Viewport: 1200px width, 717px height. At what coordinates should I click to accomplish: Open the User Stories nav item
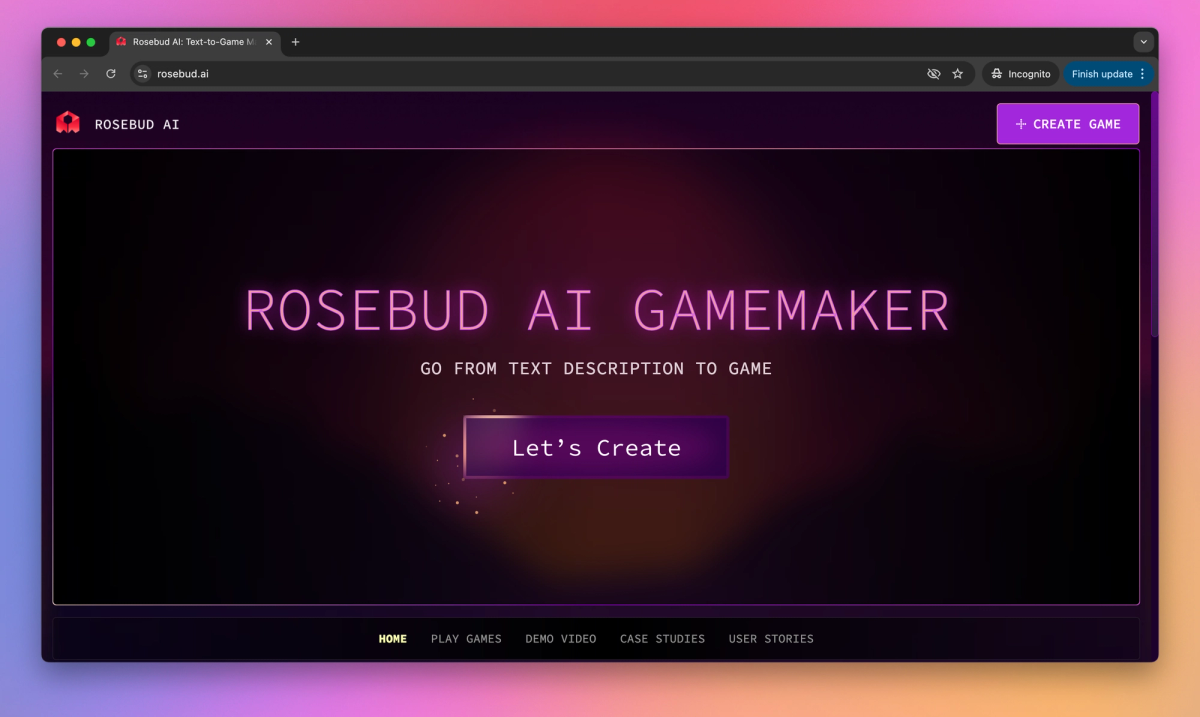pyautogui.click(x=771, y=639)
